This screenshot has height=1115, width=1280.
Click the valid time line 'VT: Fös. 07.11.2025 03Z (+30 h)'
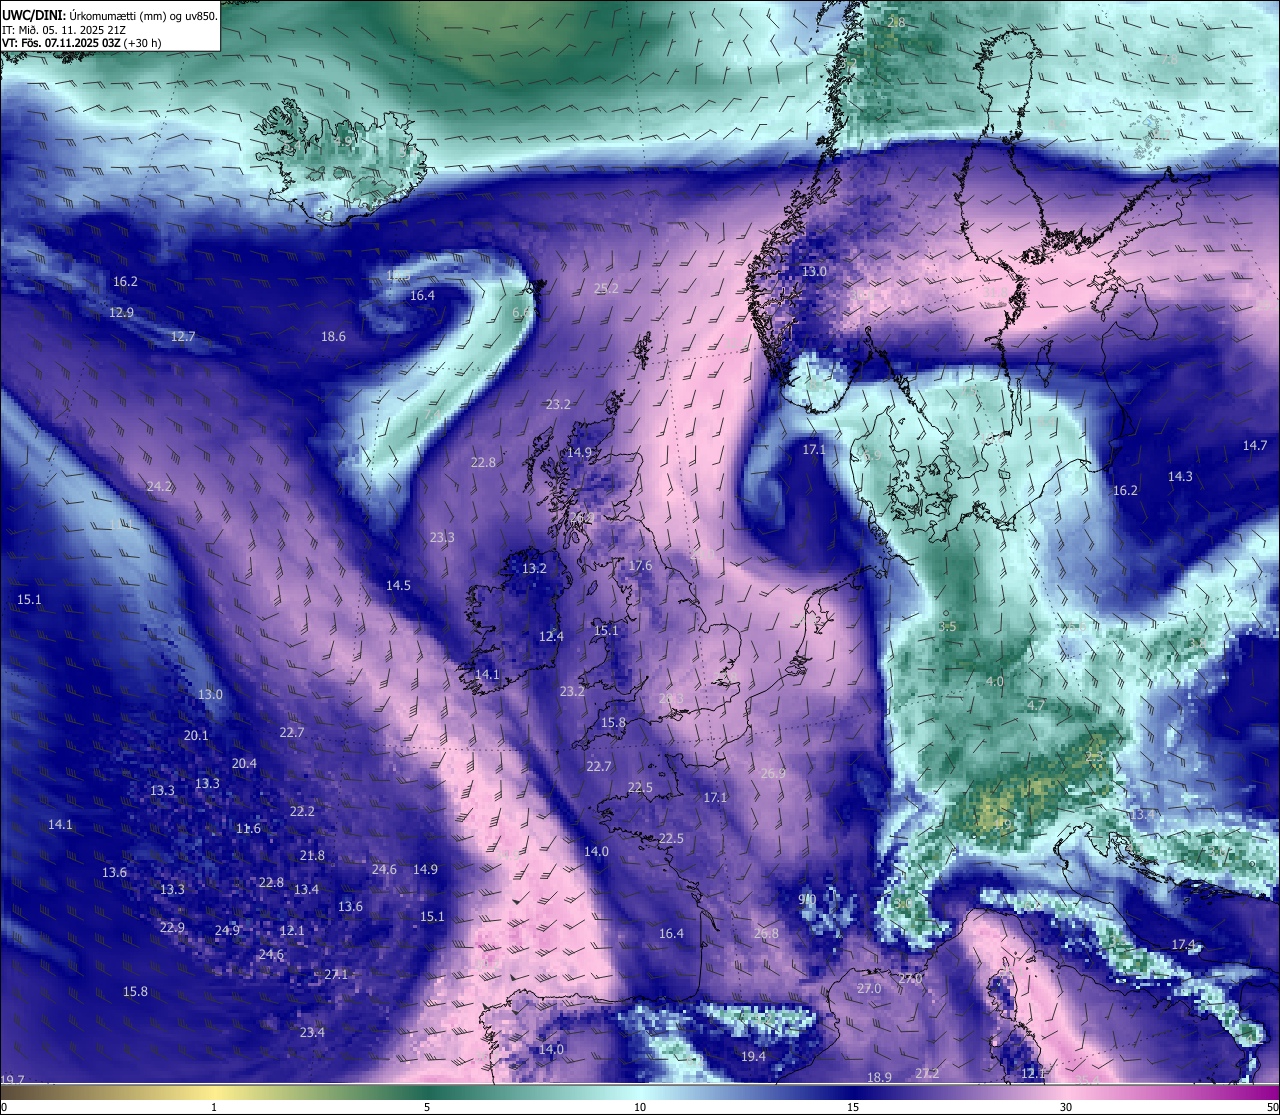(81, 43)
